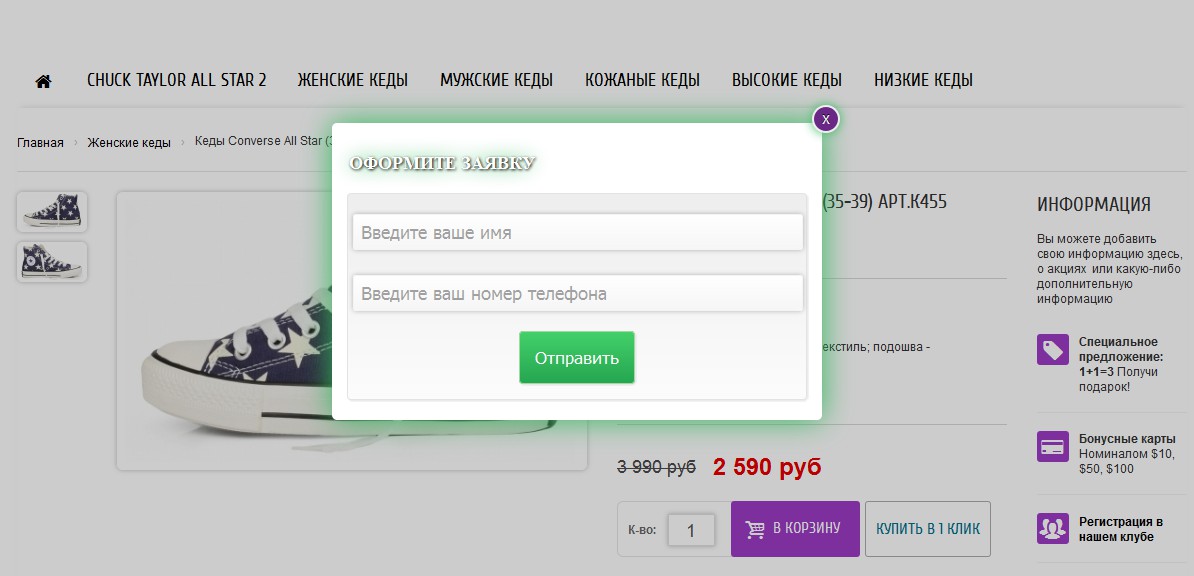Add product with В корзину button
Screen dimensions: 1194x576
tap(795, 528)
